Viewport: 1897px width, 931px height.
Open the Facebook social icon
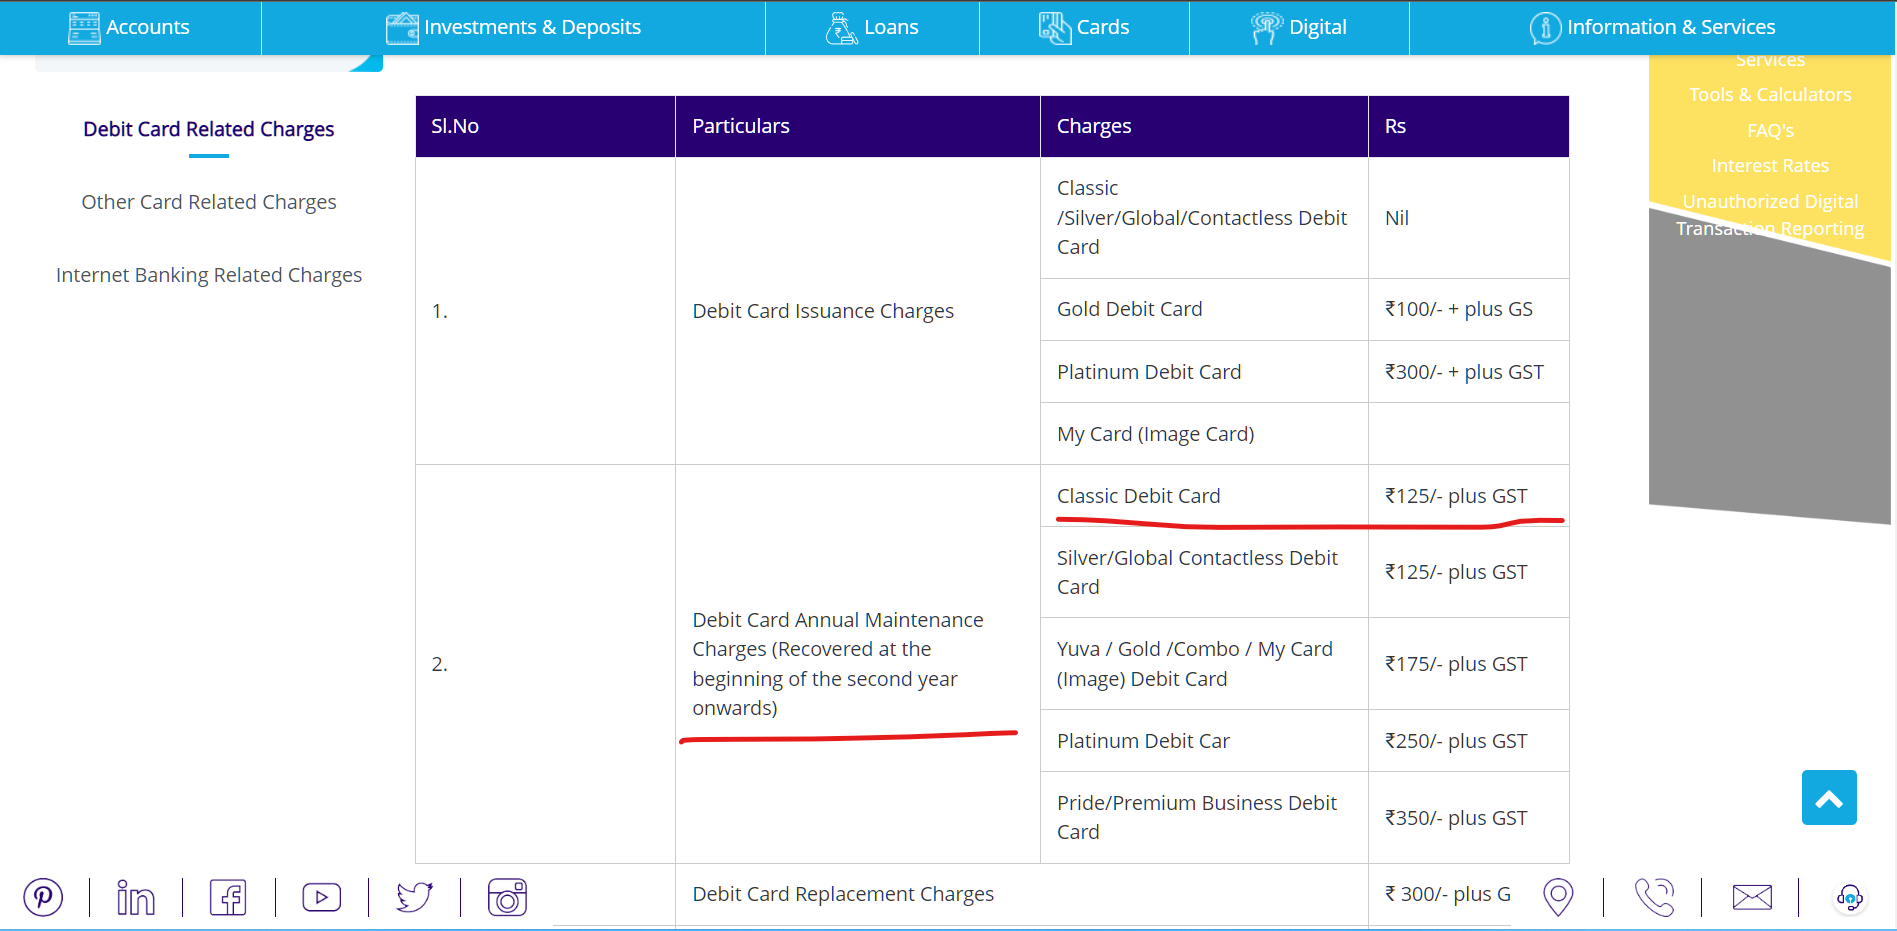pos(228,897)
